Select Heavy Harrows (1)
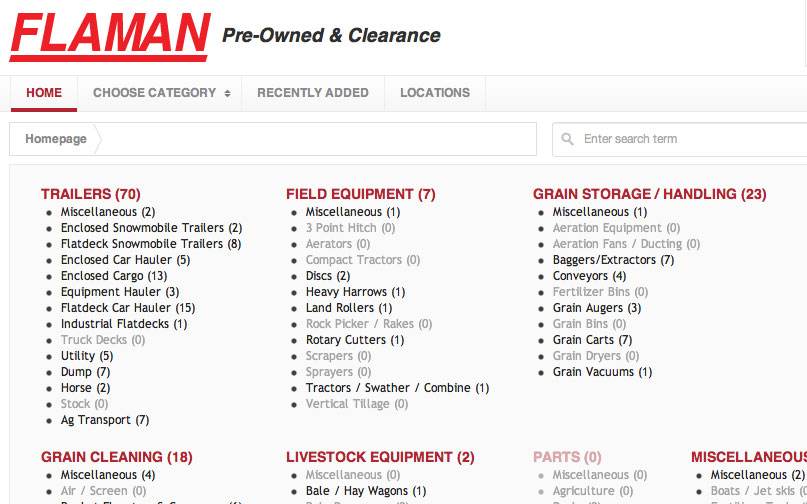Image resolution: width=807 pixels, height=504 pixels. 355,292
